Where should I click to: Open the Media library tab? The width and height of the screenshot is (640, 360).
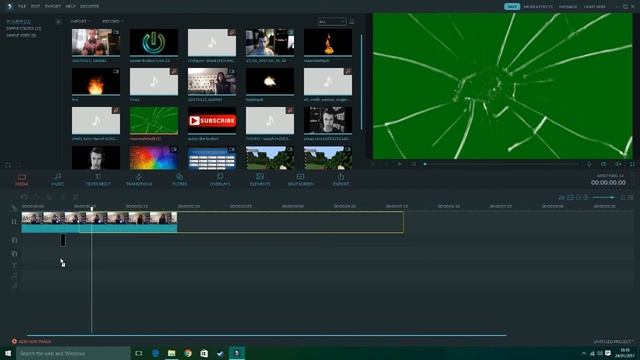click(x=22, y=180)
